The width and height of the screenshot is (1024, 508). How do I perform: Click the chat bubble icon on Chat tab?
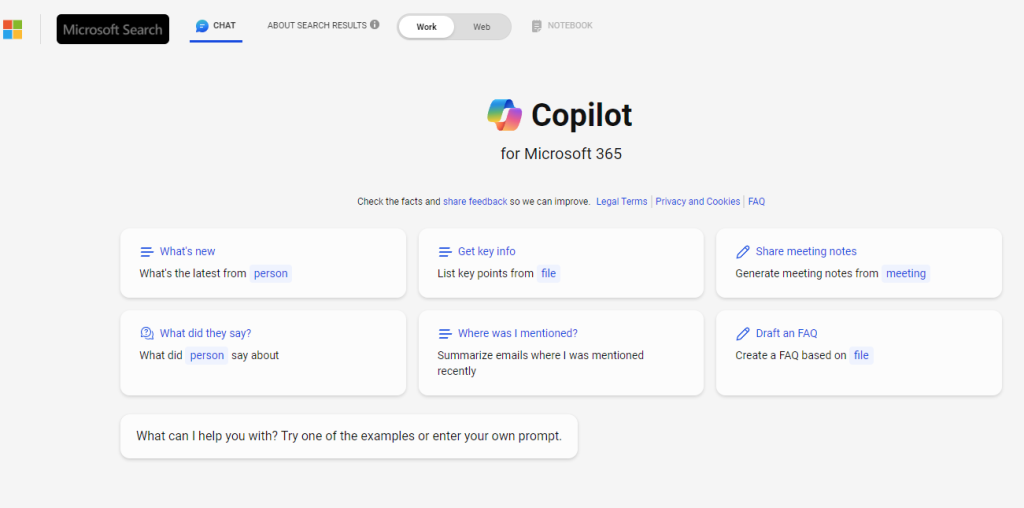(x=202, y=26)
